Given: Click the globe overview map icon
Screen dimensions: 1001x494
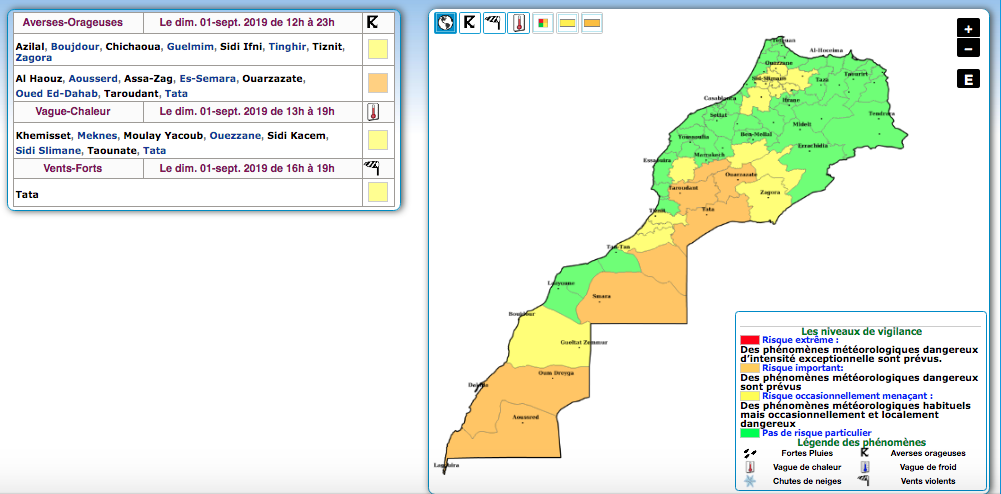Looking at the screenshot, I should pos(445,23).
